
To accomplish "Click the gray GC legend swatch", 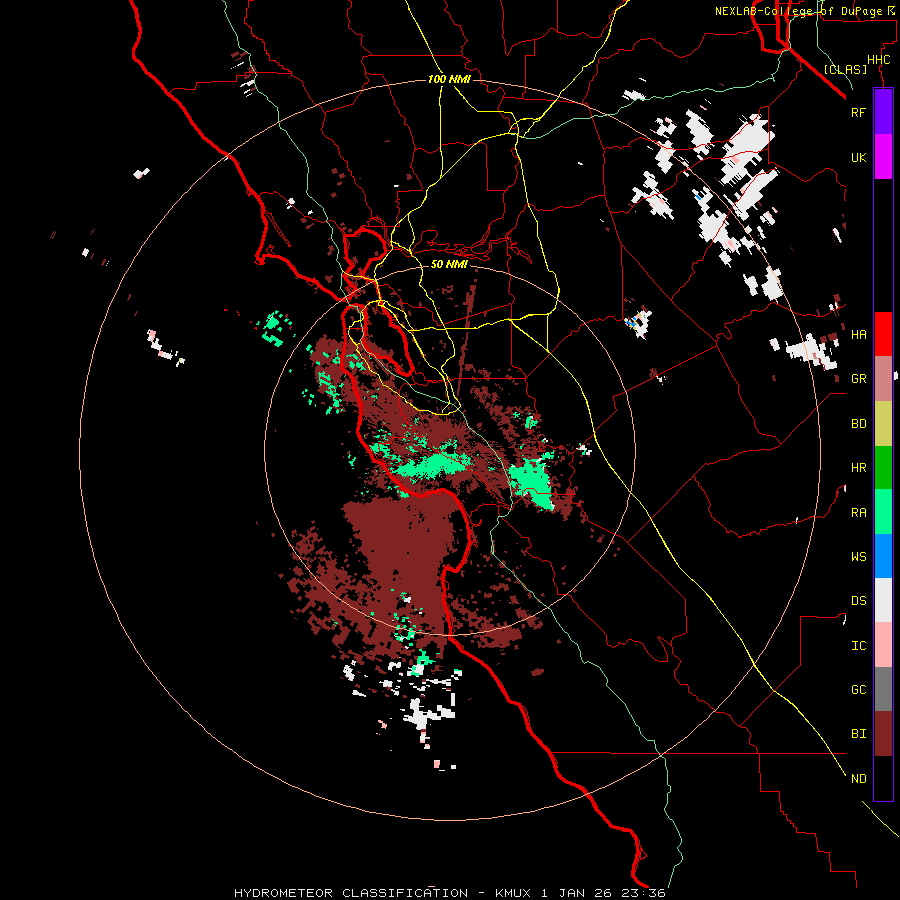I will coord(883,689).
